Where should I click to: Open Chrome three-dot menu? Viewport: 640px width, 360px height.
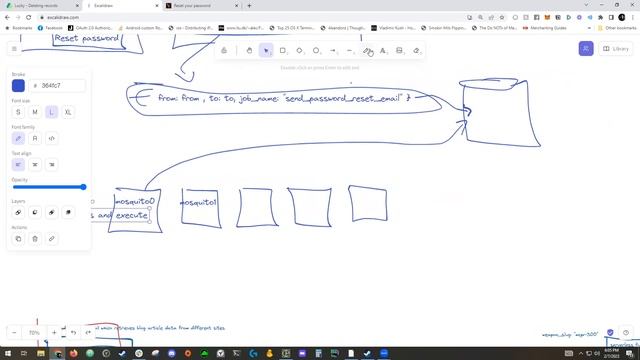[633, 18]
